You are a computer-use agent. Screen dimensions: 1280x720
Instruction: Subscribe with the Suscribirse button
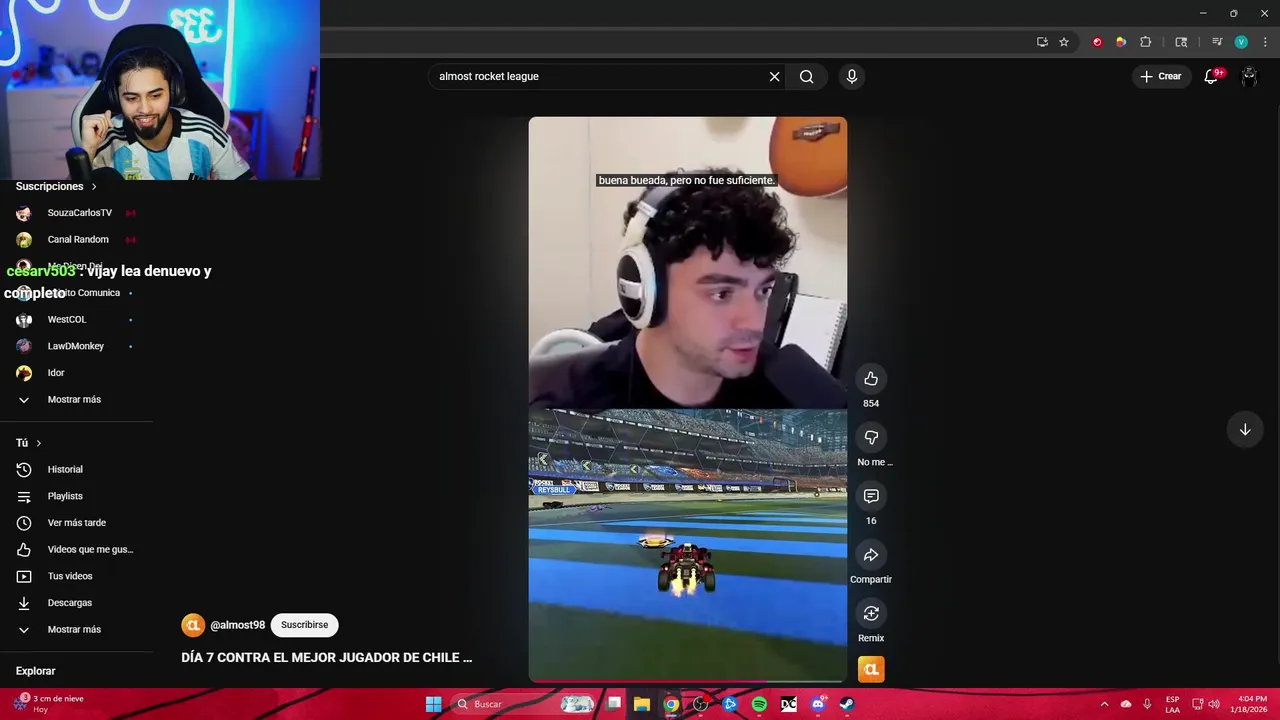304,625
